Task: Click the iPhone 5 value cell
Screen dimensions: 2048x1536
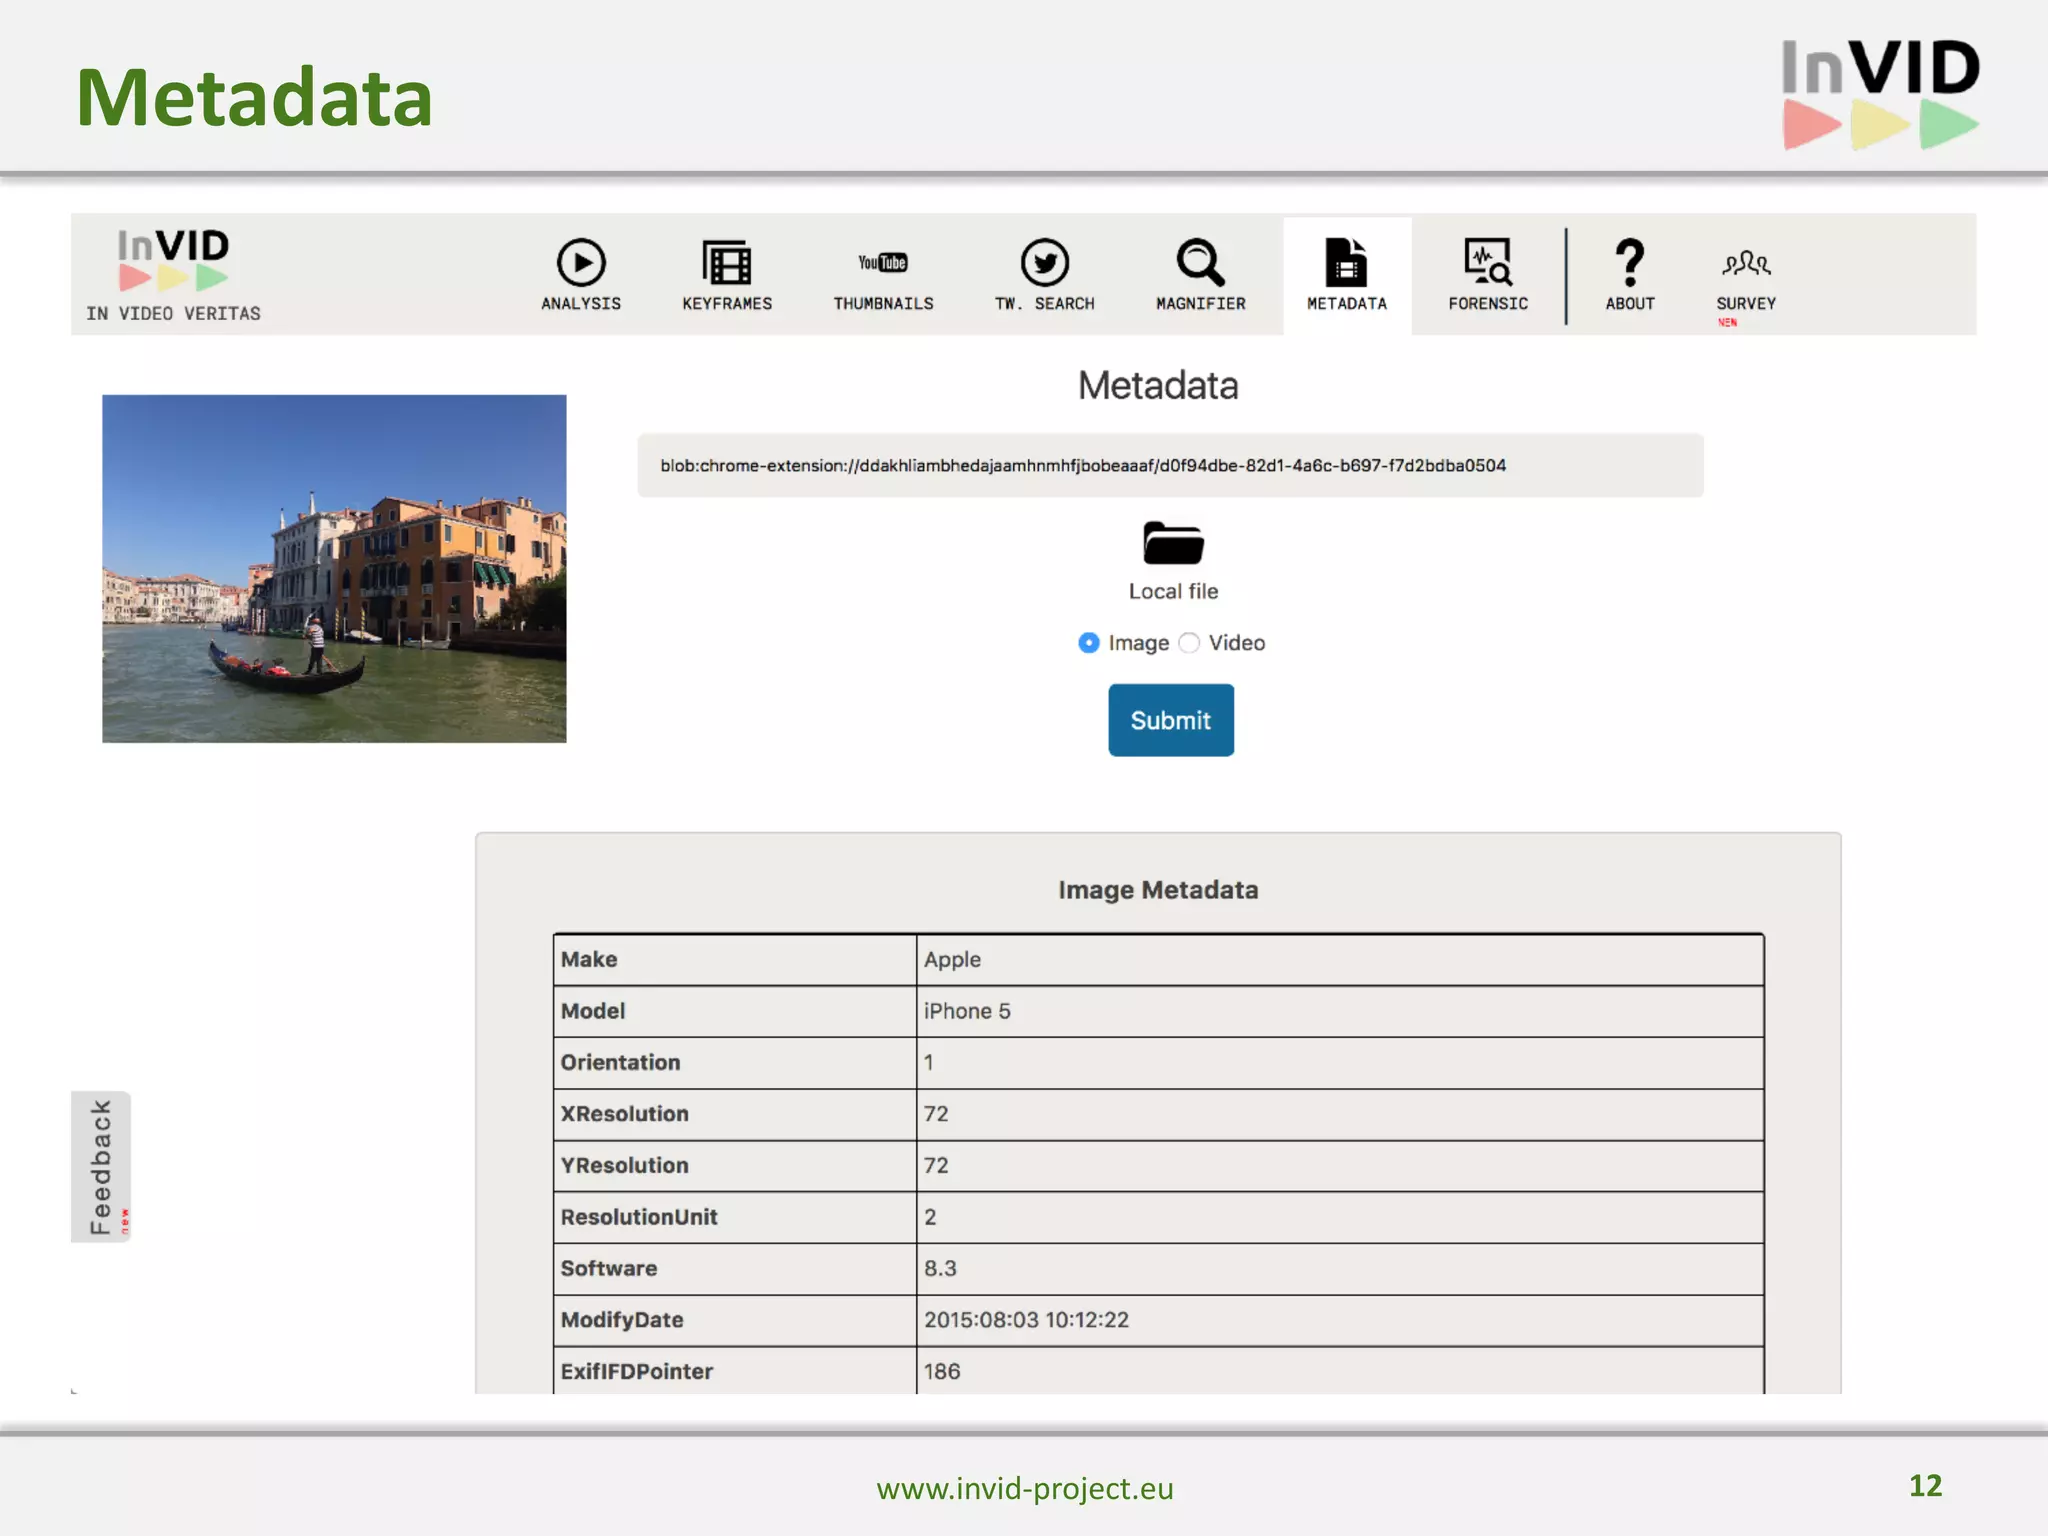Action: pyautogui.click(x=1340, y=1012)
